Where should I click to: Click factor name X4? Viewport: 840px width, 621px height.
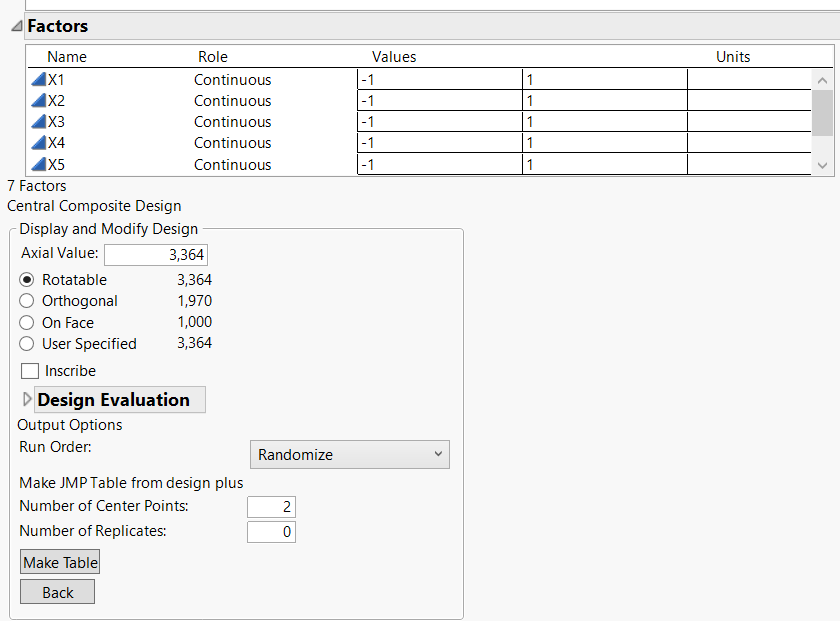(x=56, y=143)
